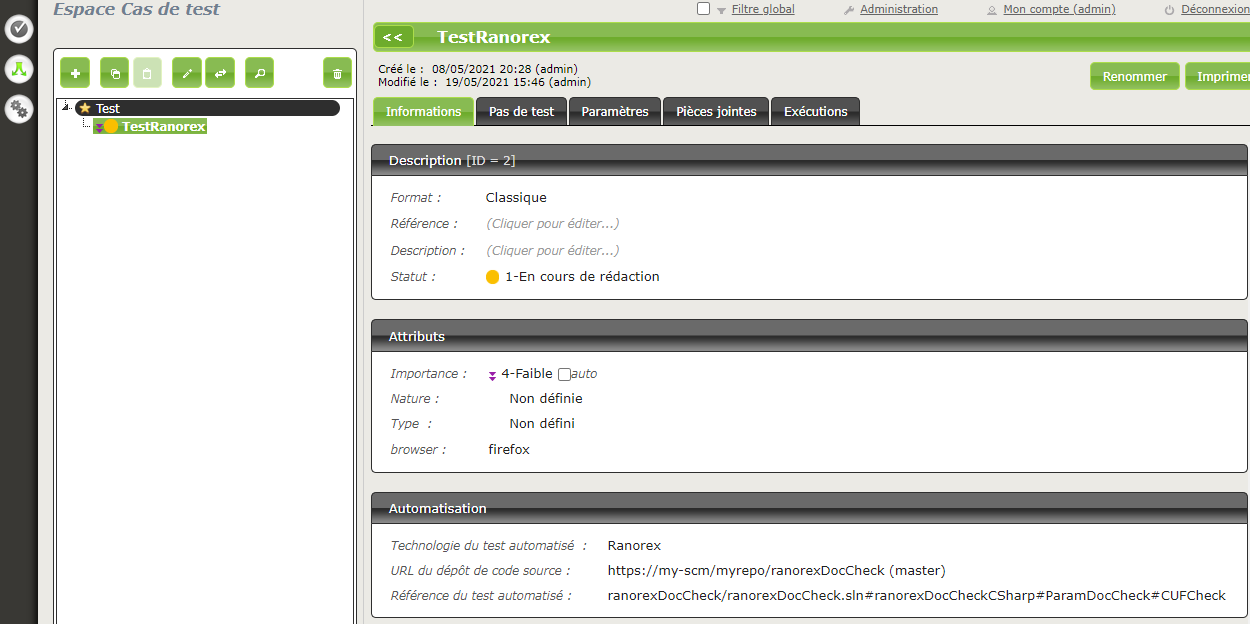Delete selection with the trash icon
Image resolution: width=1250 pixels, height=624 pixels.
(x=337, y=73)
